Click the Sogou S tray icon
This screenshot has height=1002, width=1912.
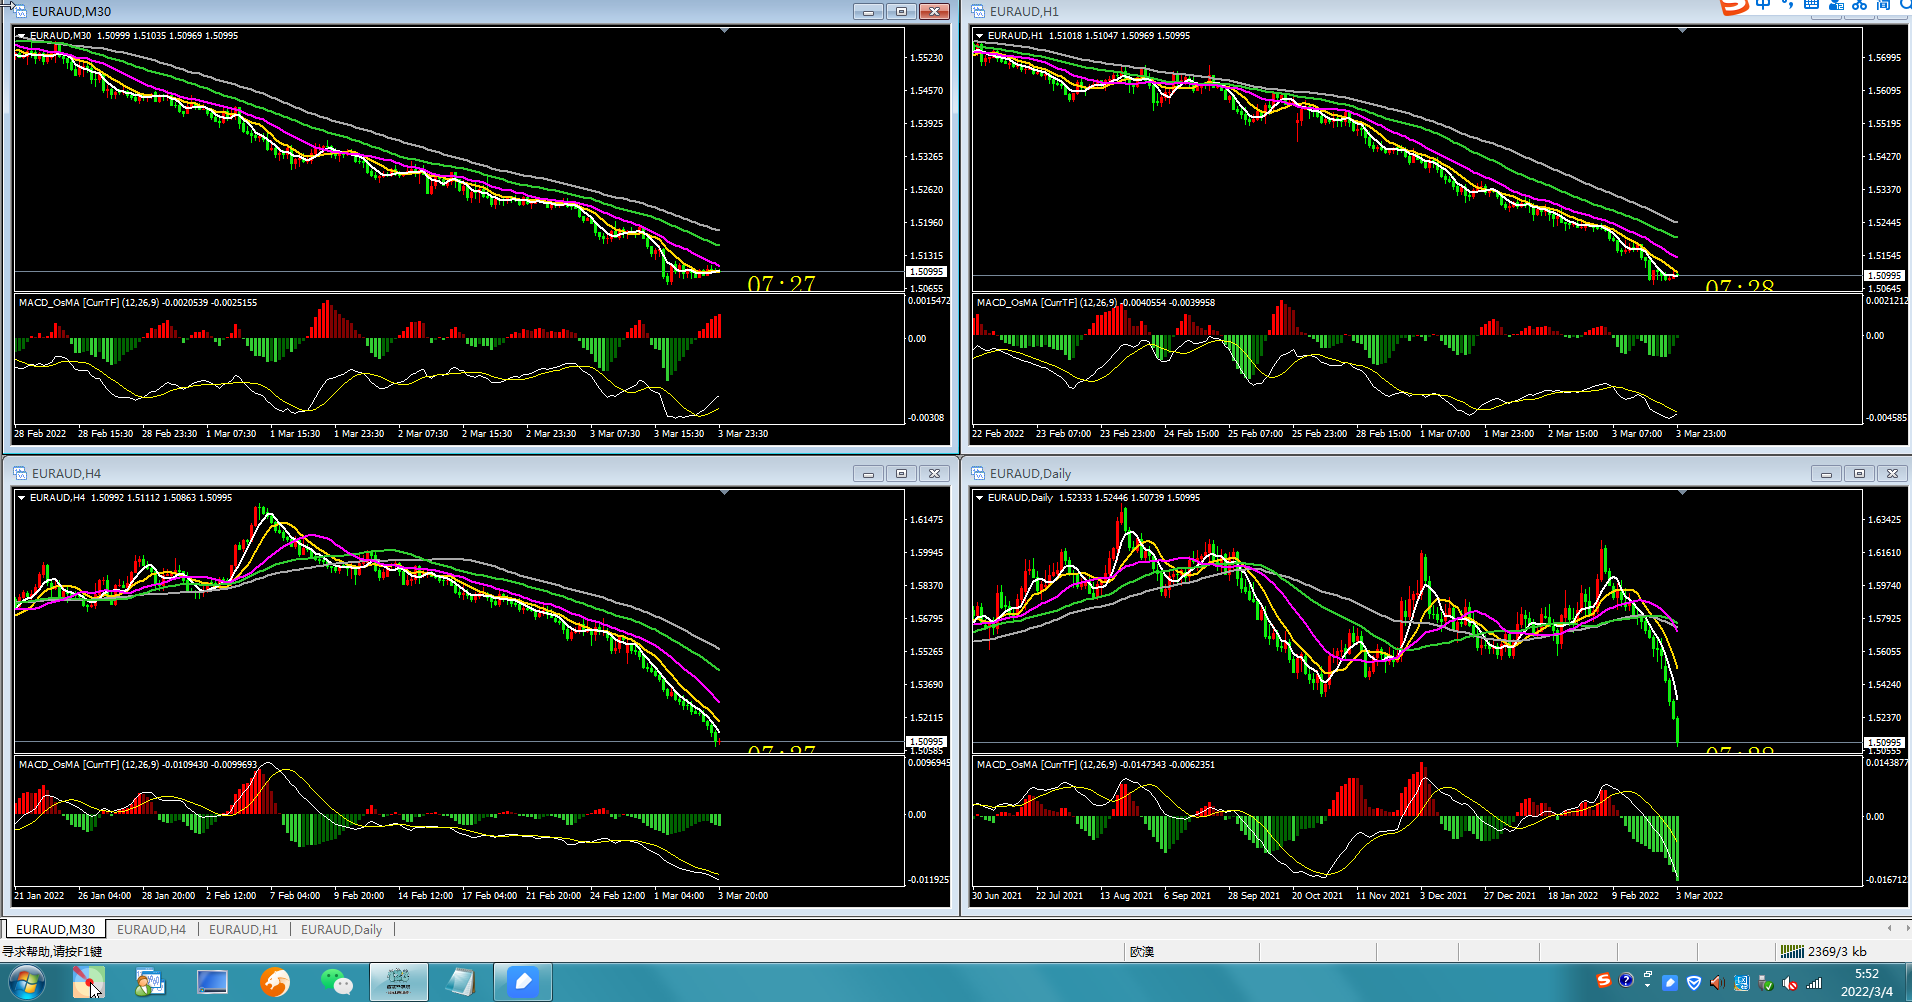[x=1603, y=980]
